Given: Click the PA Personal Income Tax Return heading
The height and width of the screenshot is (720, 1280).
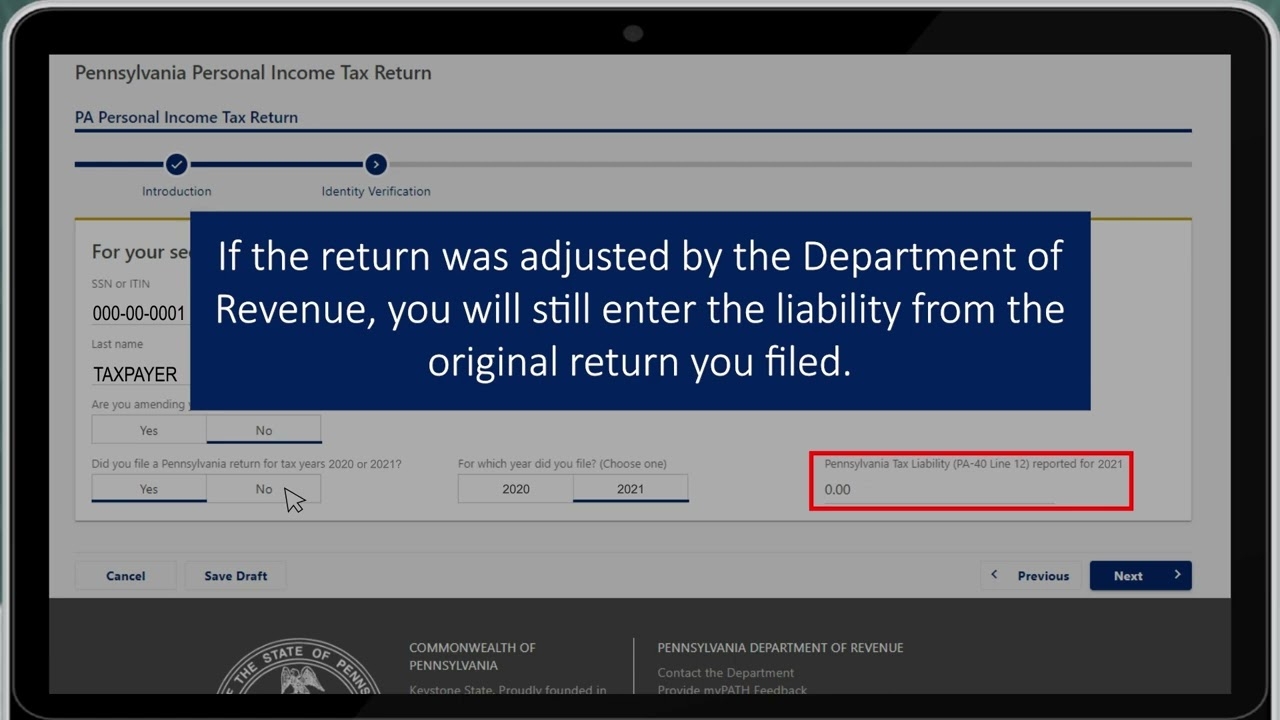Looking at the screenshot, I should [187, 117].
